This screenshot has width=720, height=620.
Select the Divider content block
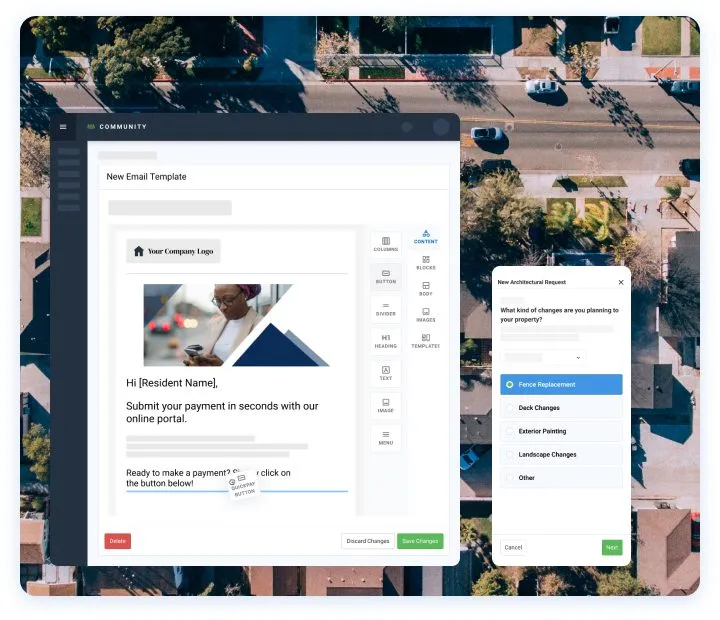386,309
